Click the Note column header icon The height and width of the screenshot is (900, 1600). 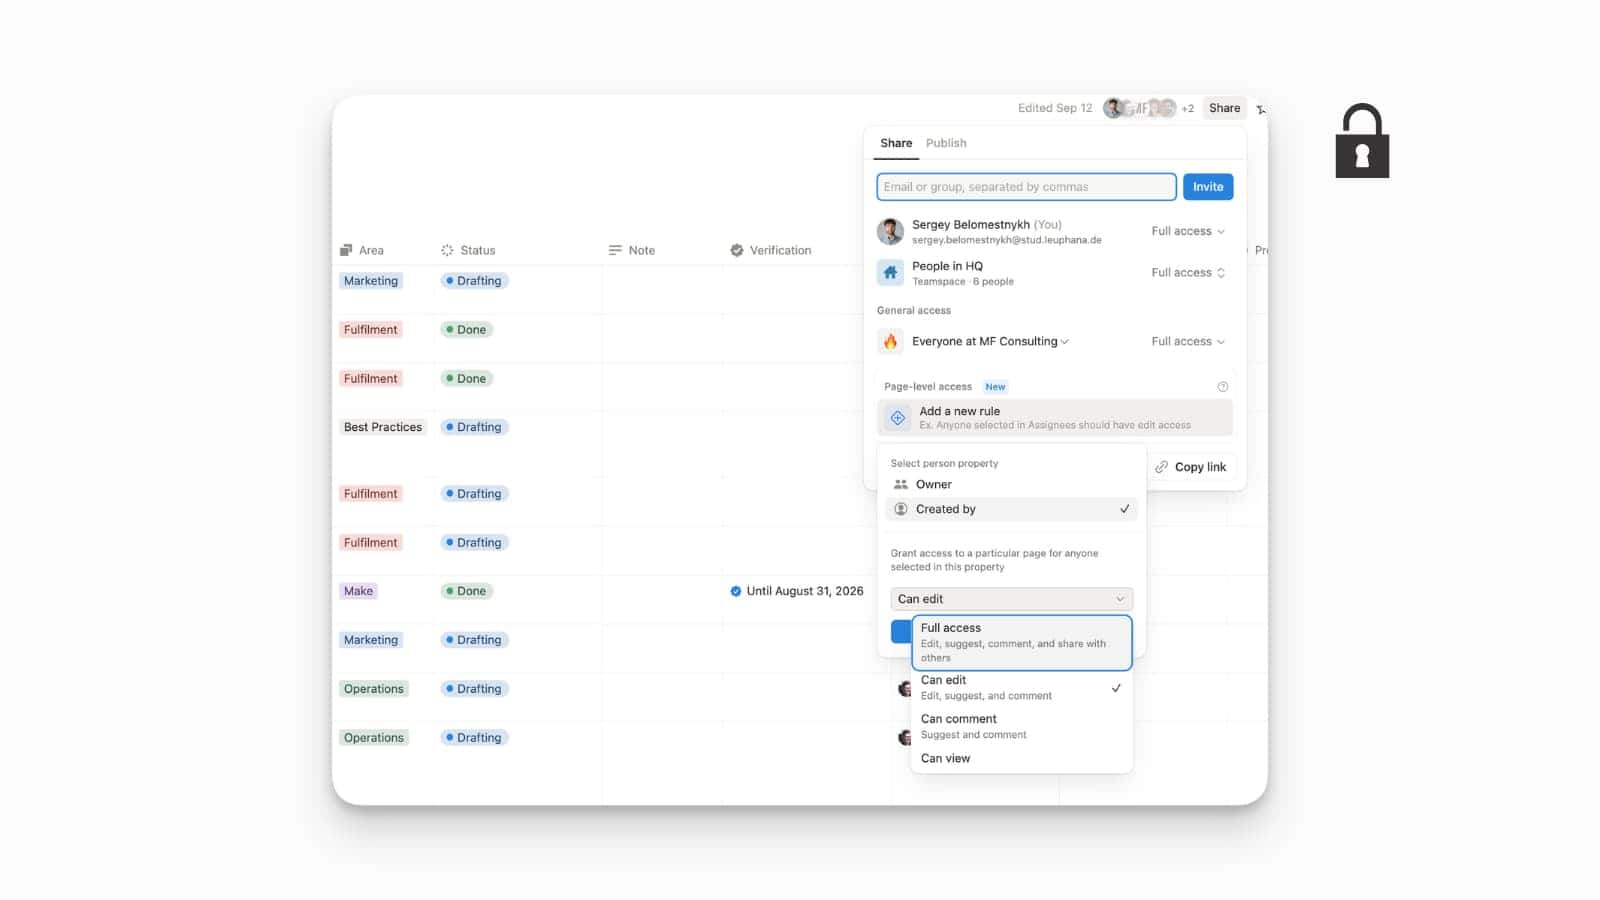[x=614, y=250]
